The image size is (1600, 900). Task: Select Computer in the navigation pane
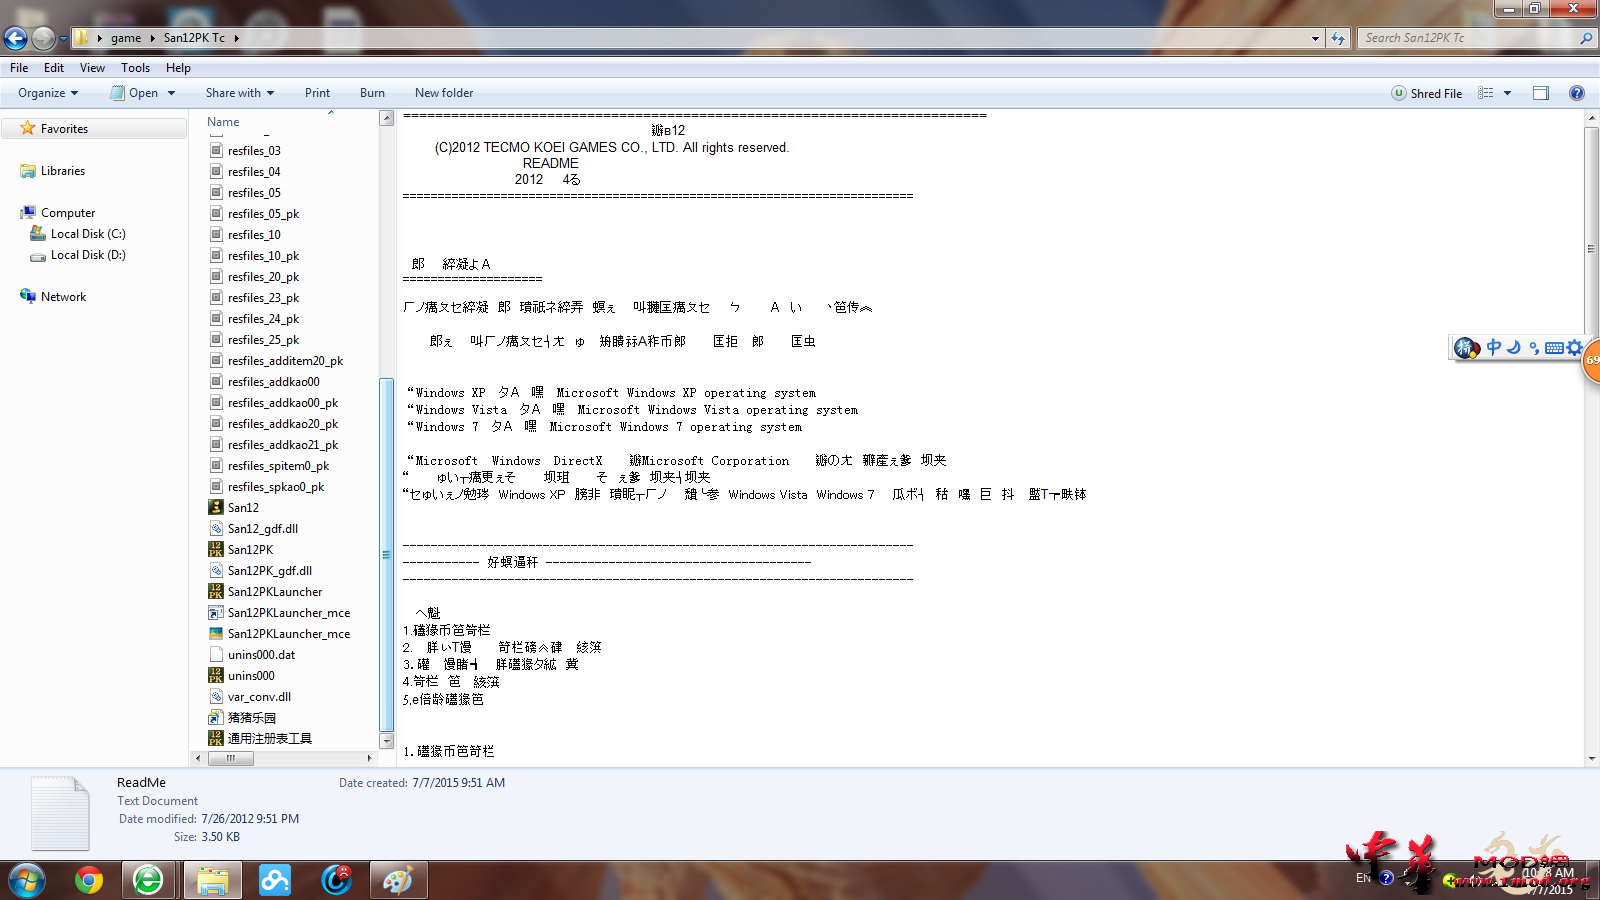[68, 213]
